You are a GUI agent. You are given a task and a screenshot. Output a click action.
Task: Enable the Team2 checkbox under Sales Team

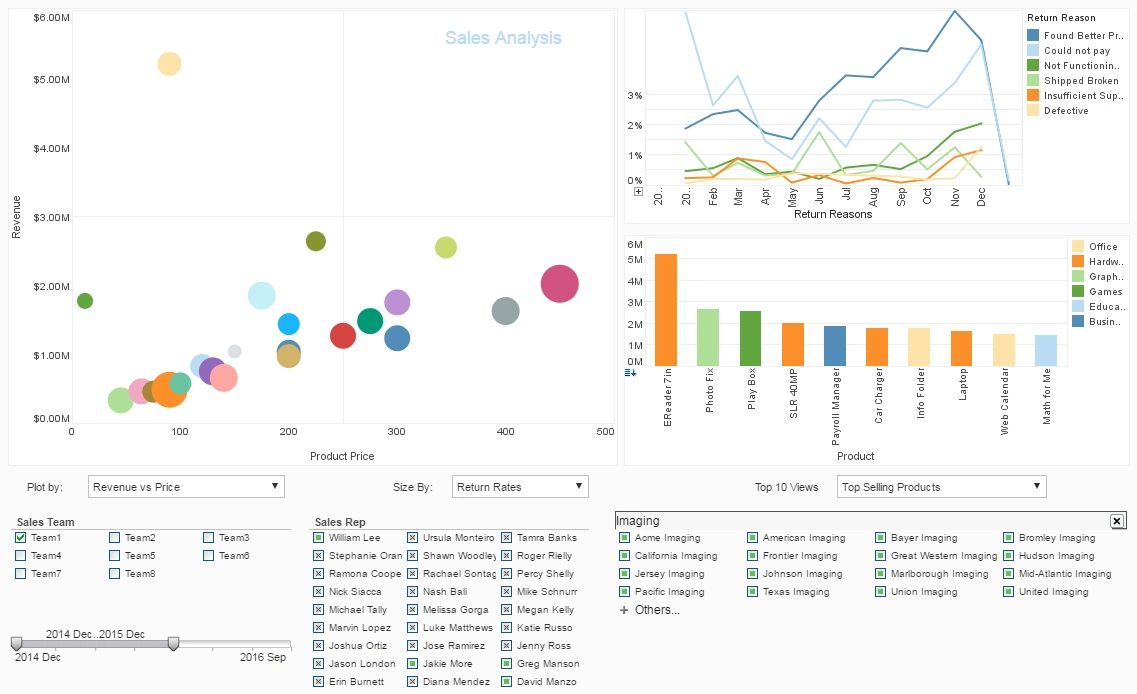coord(113,537)
